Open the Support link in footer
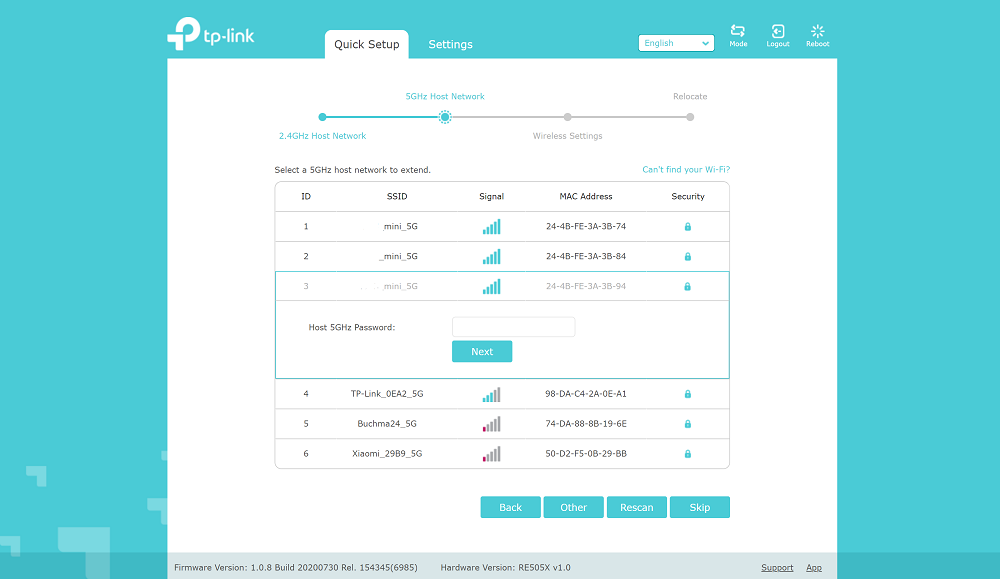Image resolution: width=1000 pixels, height=579 pixels. tap(777, 568)
